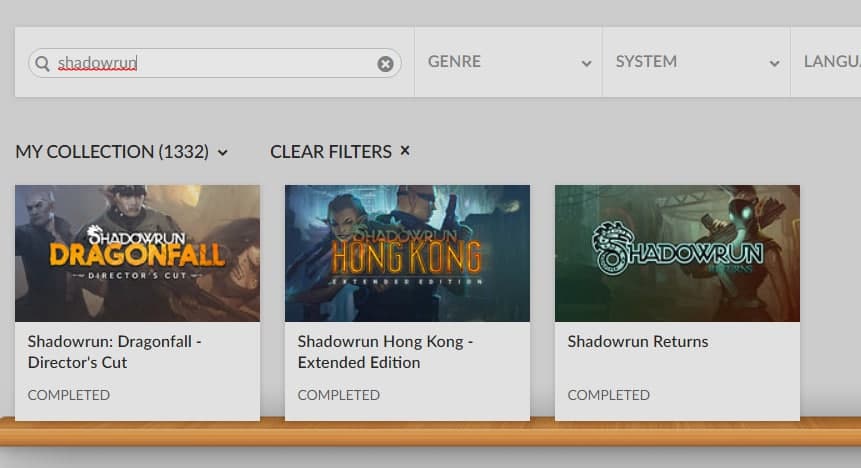Click the SYSTEM dropdown chevron arrow
This screenshot has height=468, width=861.
click(774, 64)
